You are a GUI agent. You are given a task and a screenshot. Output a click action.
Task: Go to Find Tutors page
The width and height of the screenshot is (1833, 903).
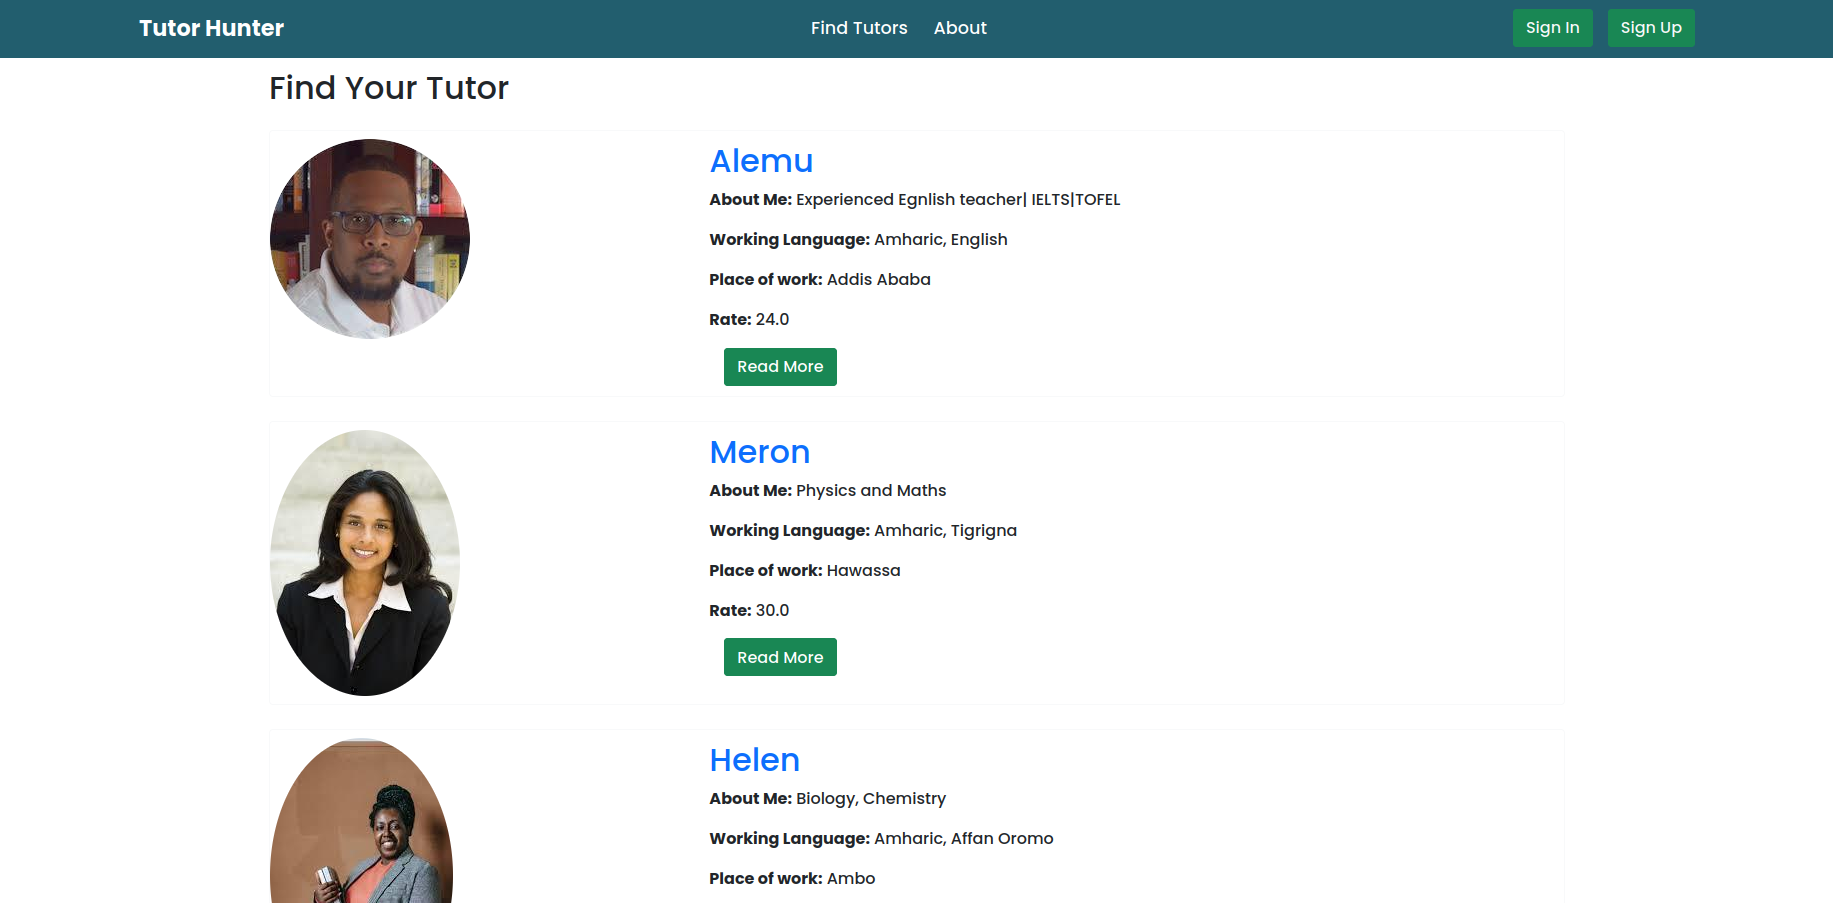(x=859, y=28)
